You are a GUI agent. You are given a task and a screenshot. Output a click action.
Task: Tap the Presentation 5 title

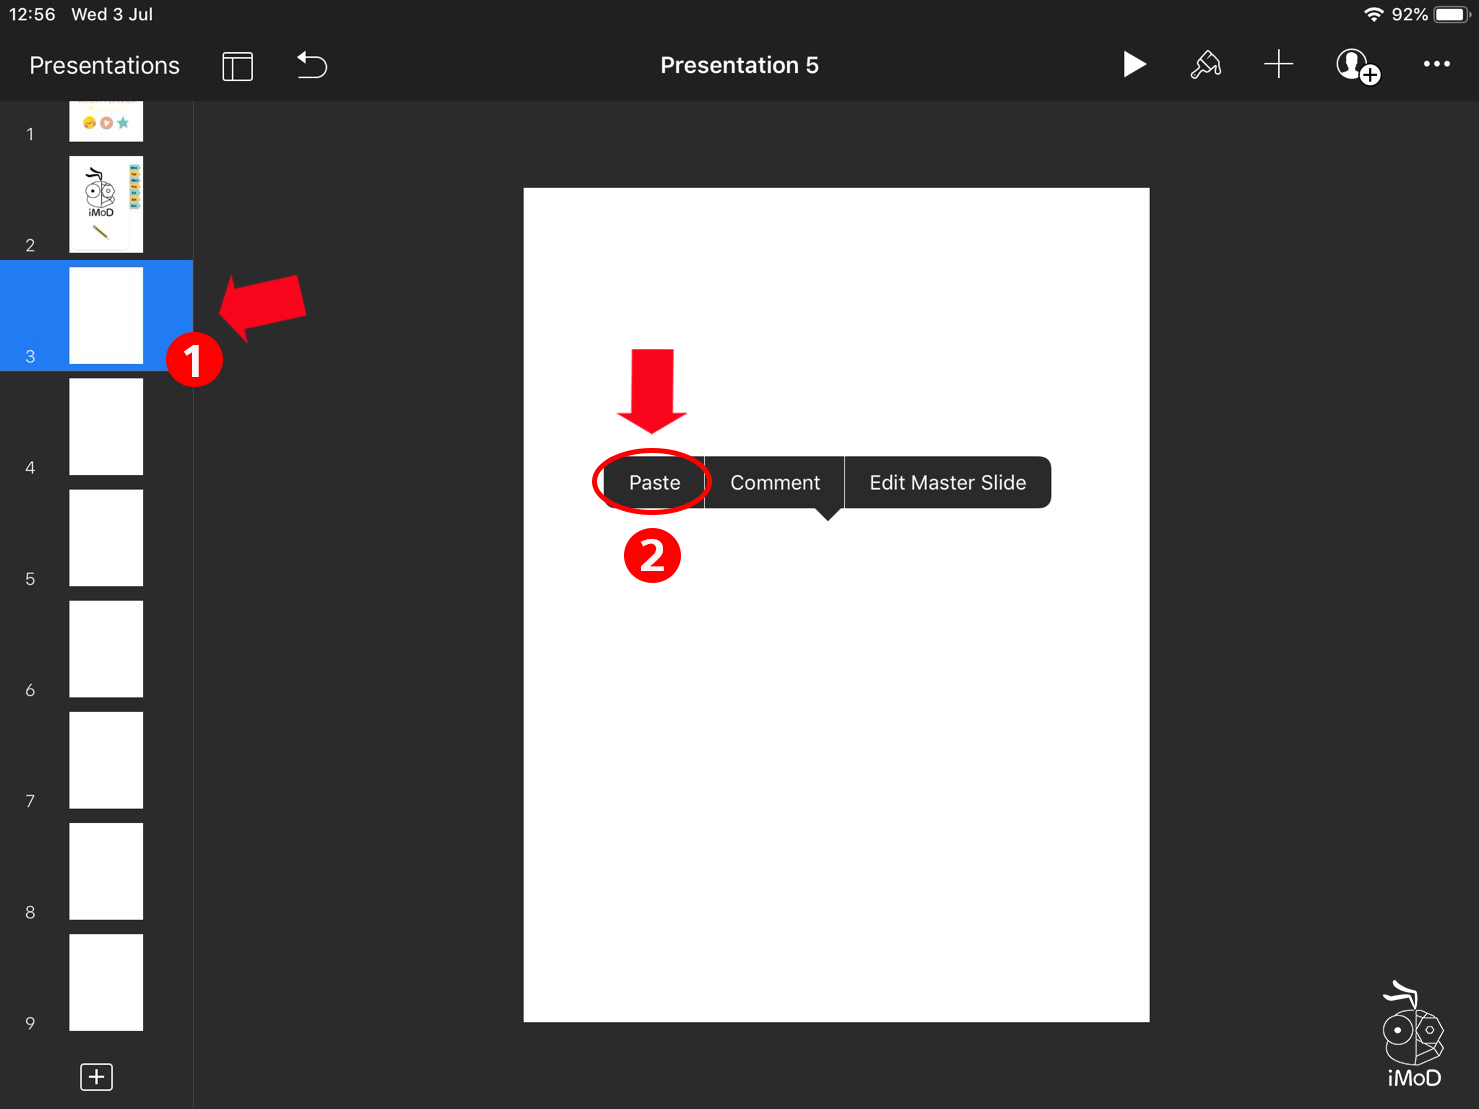(x=739, y=66)
